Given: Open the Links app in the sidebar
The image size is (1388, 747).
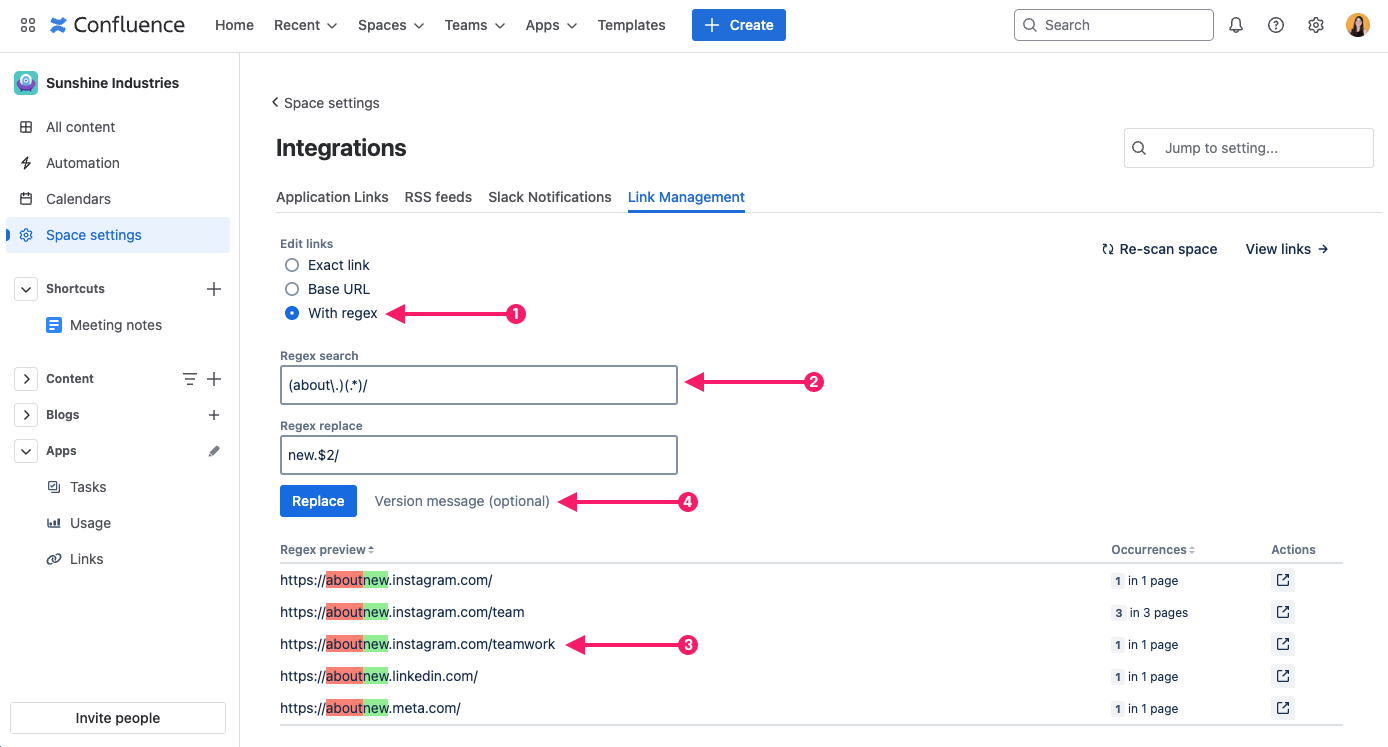Looking at the screenshot, I should [x=85, y=559].
